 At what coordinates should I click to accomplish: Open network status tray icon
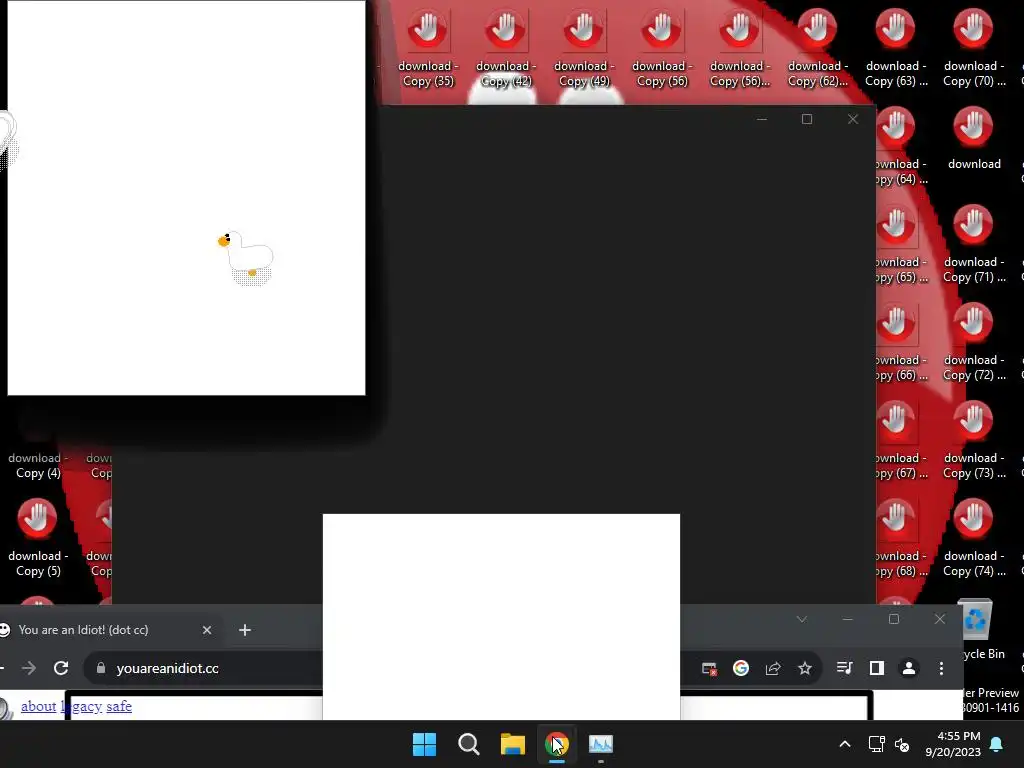[x=876, y=744]
